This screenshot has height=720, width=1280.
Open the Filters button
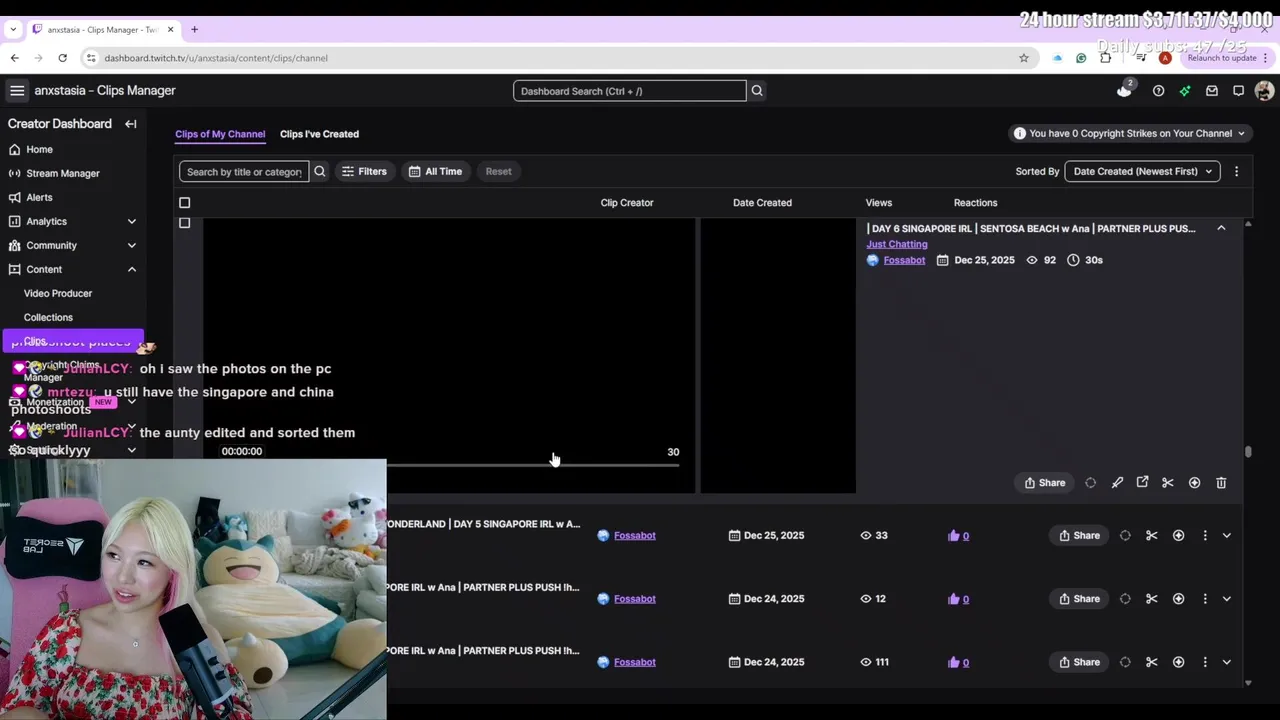click(364, 172)
